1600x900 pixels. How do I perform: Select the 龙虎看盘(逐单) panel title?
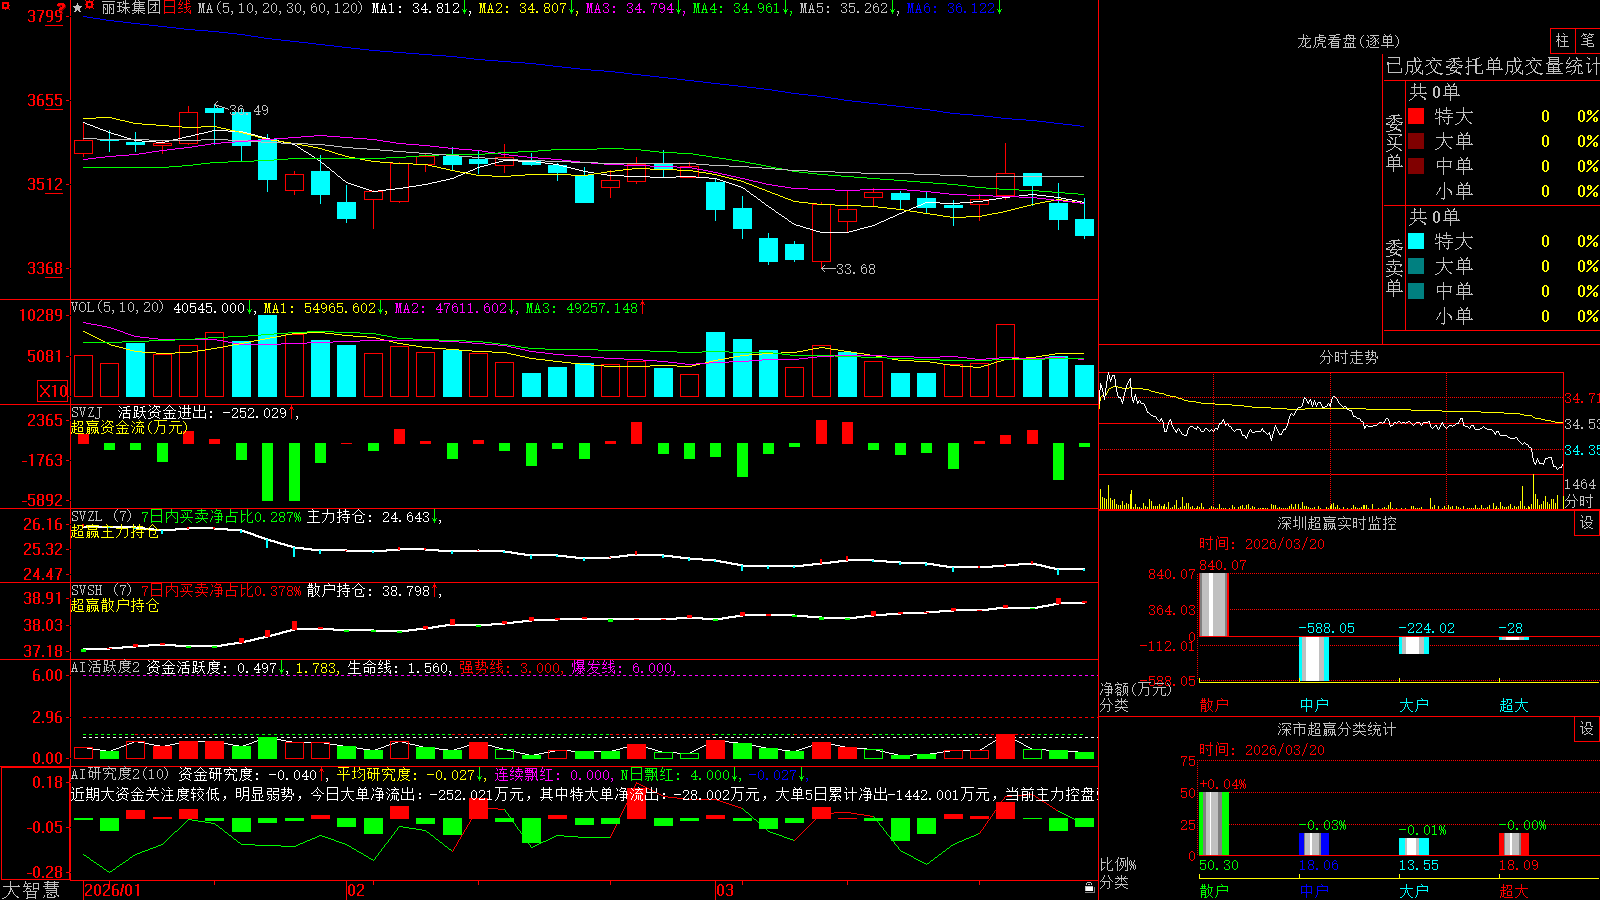pyautogui.click(x=1348, y=41)
